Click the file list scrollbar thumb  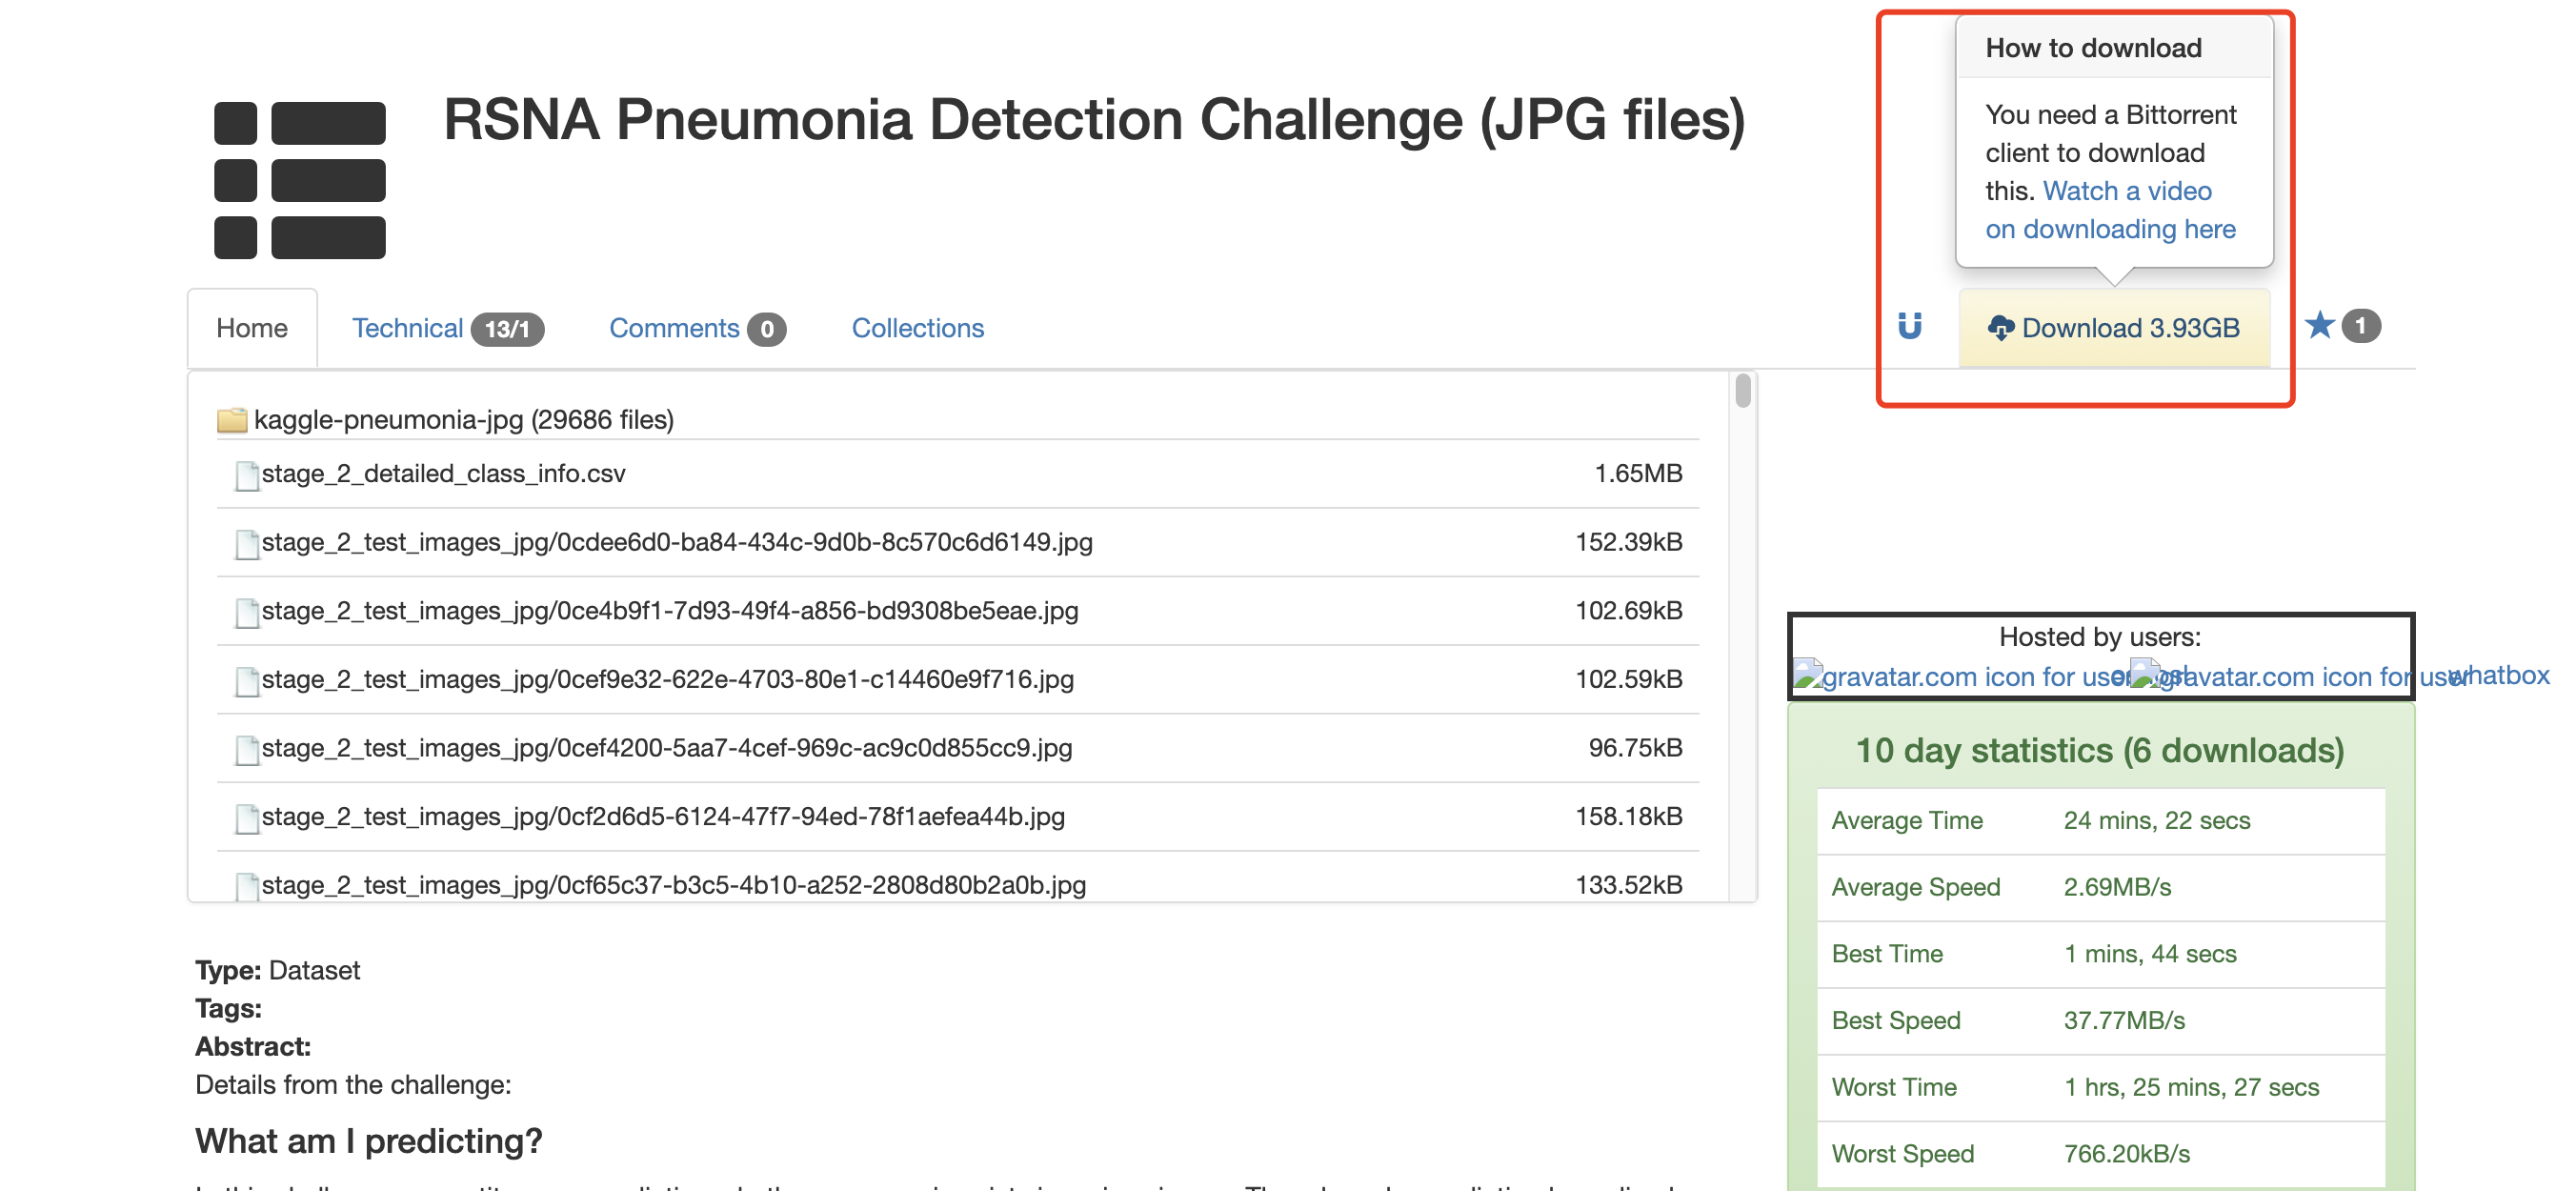[x=1742, y=391]
